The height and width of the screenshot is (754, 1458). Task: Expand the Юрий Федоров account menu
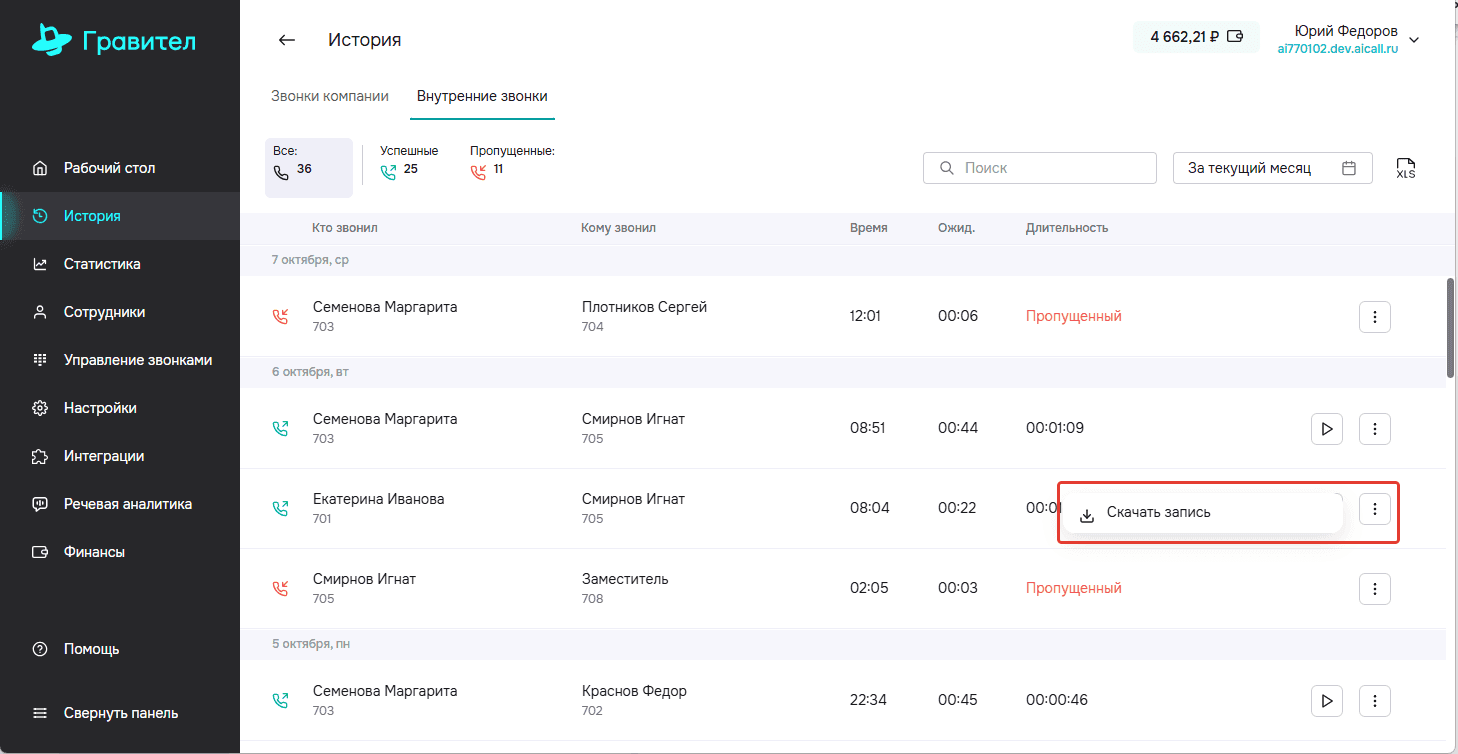pyautogui.click(x=1414, y=40)
